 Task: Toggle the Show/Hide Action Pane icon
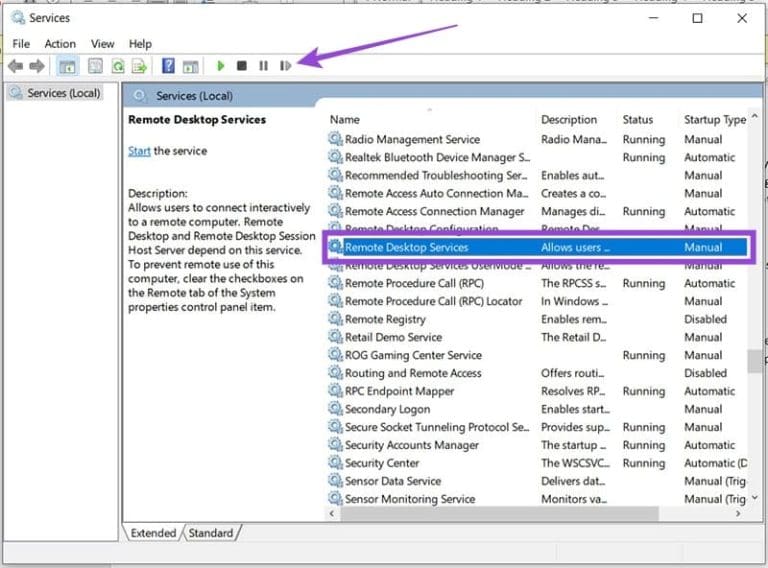pyautogui.click(x=190, y=66)
